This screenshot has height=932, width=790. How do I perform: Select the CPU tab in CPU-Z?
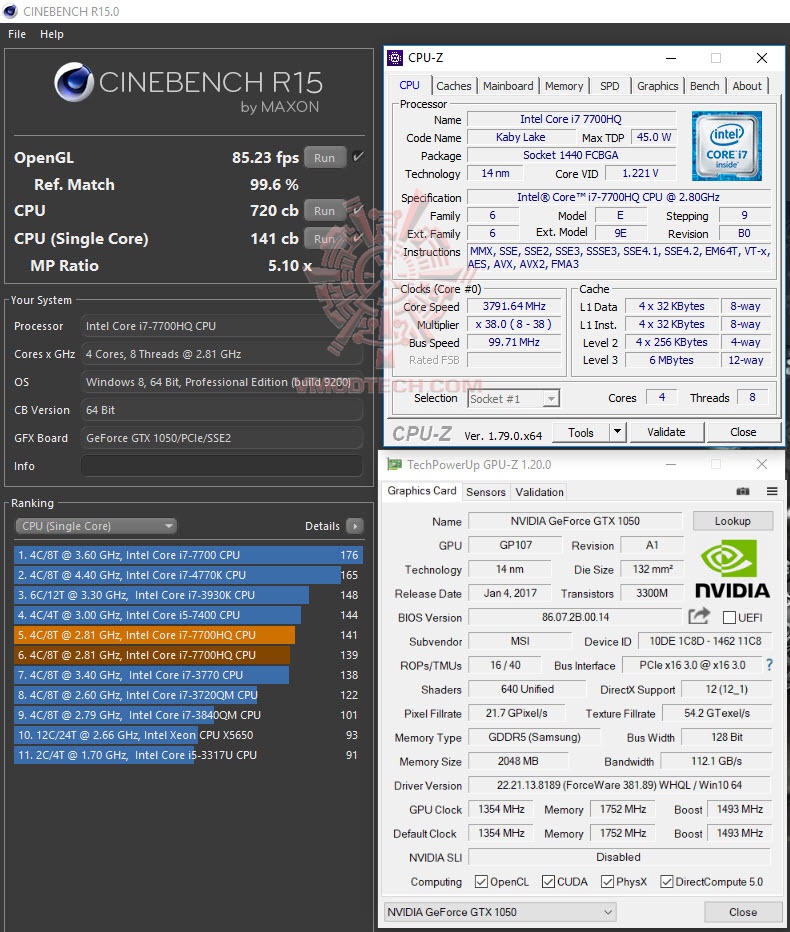coord(409,85)
